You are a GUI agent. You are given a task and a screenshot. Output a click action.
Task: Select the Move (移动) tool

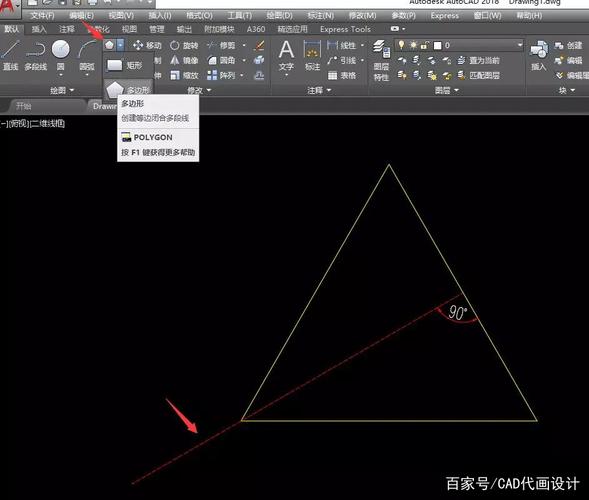(147, 45)
